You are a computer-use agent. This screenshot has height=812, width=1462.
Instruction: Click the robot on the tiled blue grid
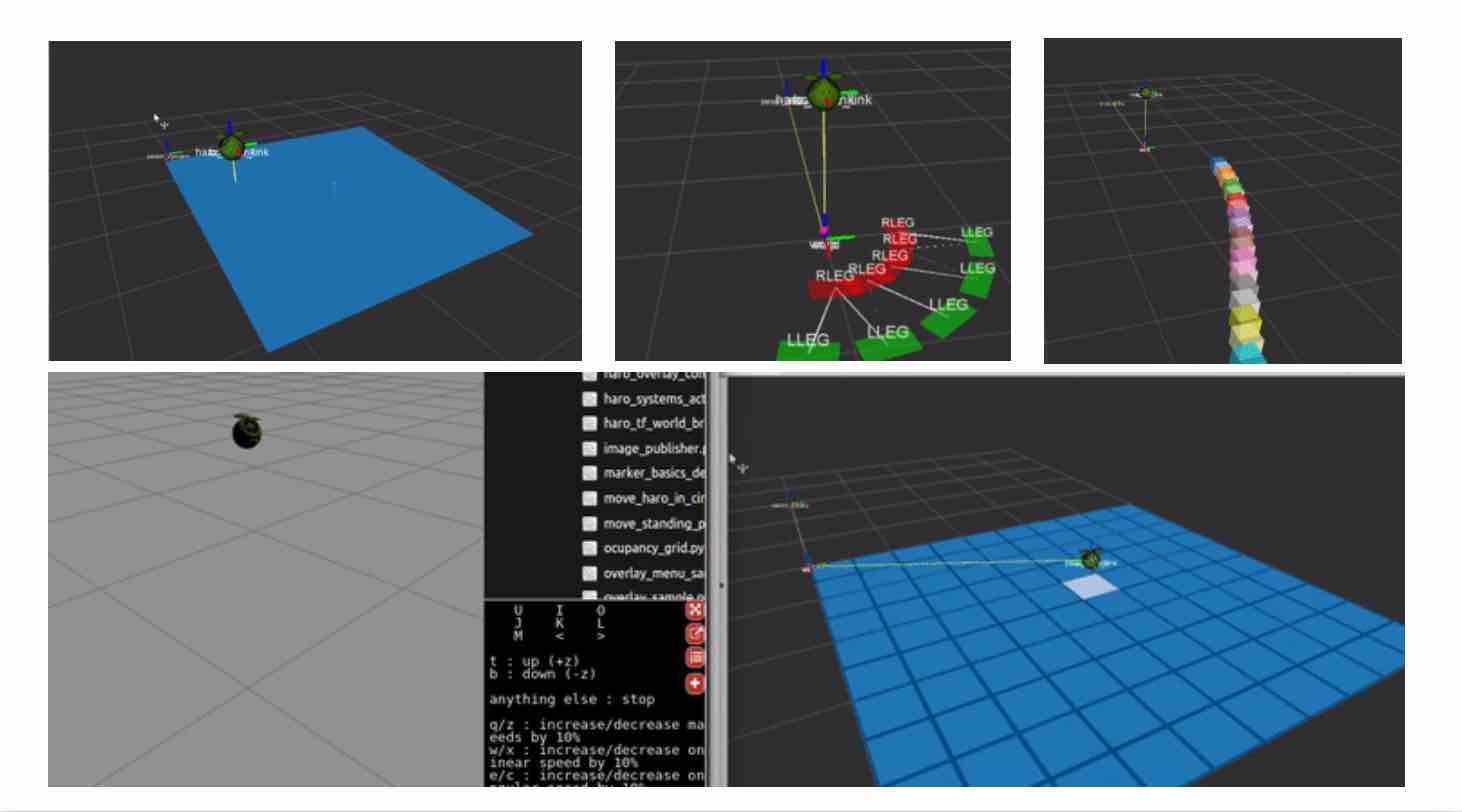tap(1091, 559)
